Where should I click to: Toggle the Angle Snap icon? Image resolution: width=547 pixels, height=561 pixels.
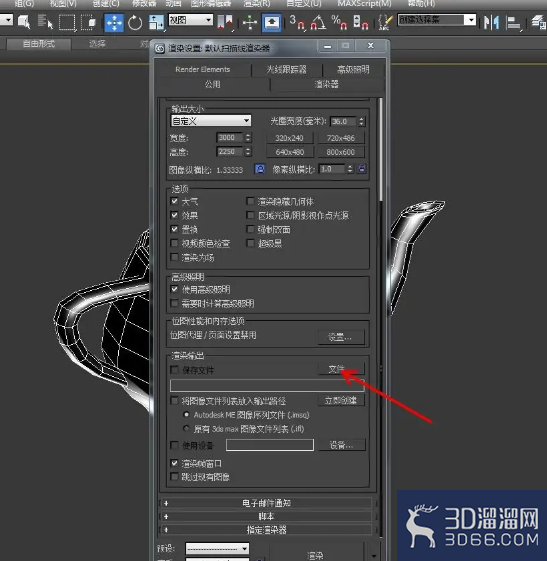point(318,23)
